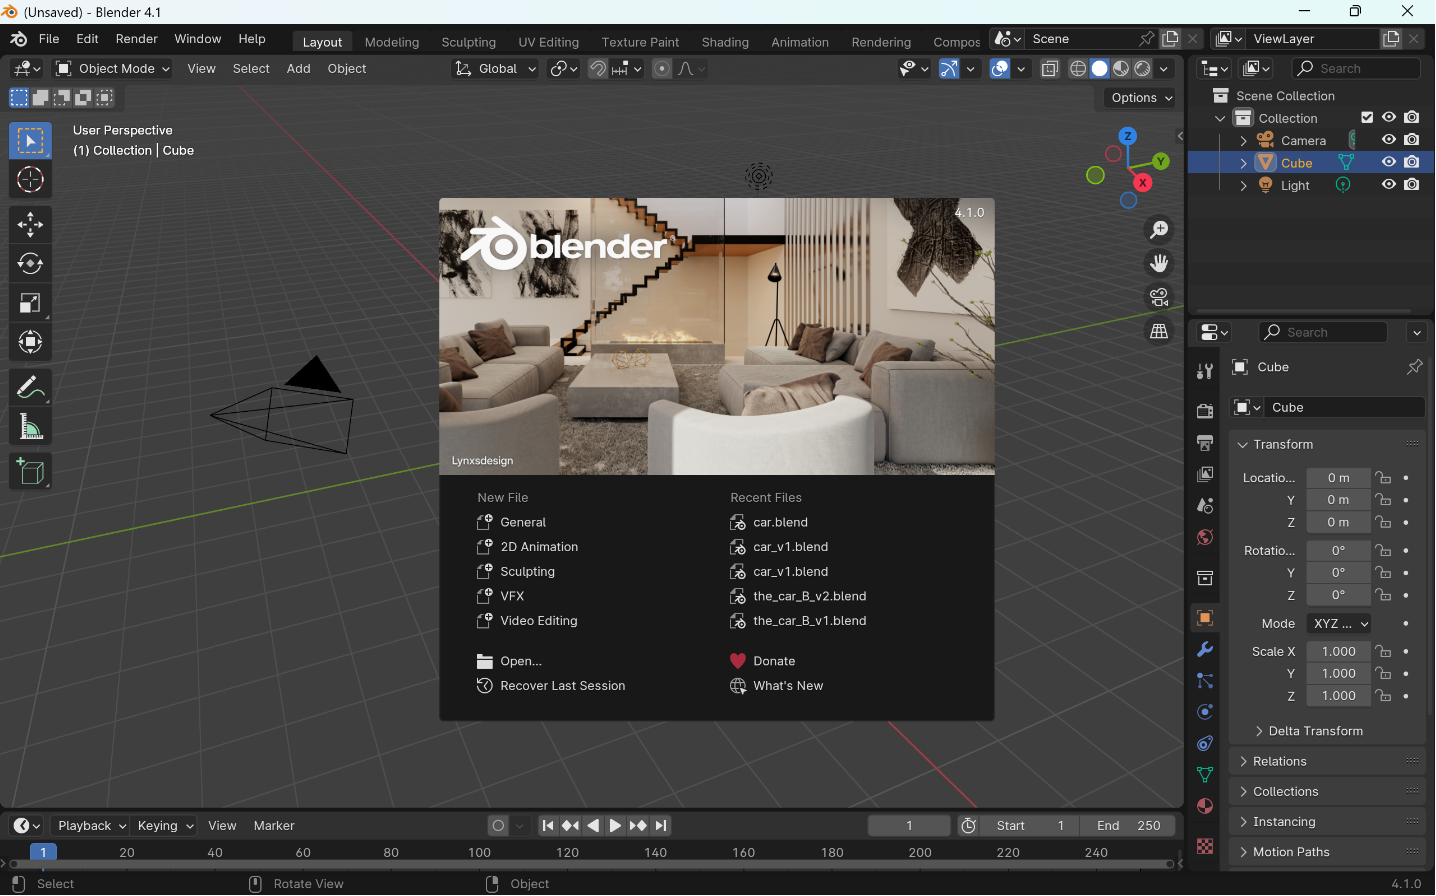This screenshot has width=1436, height=896.
Task: Open the Object Mode dropdown
Action: click(113, 69)
